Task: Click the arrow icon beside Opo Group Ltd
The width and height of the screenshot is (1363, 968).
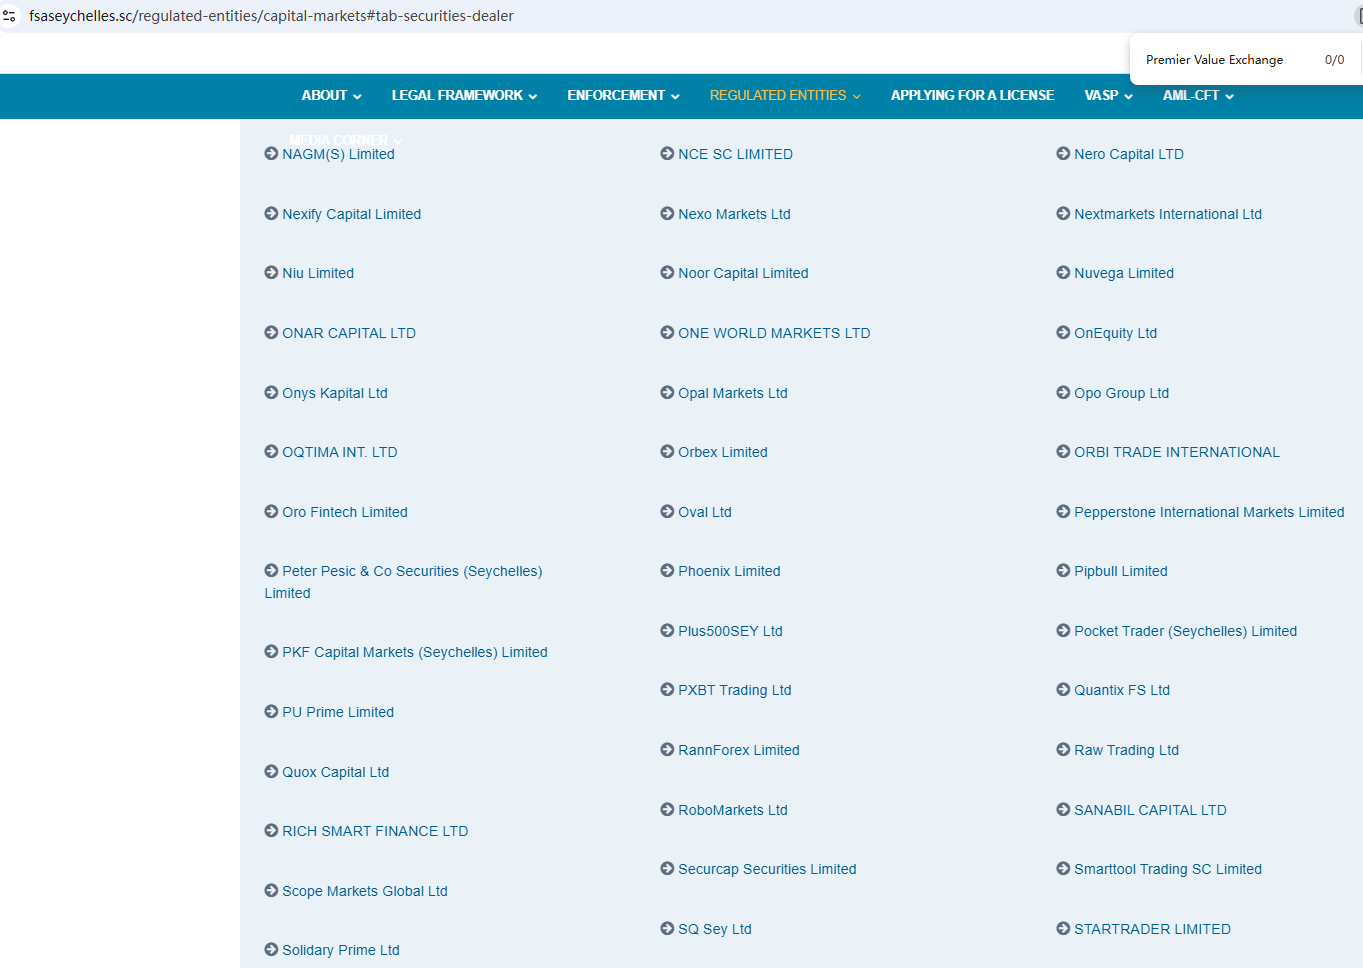Action: click(1063, 392)
